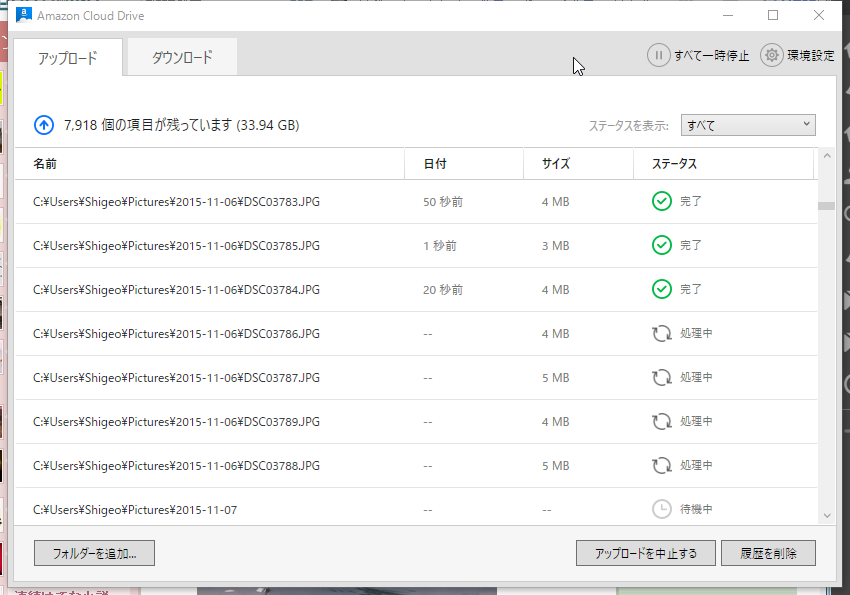Click the green completed check for DSC03785.JPG
850x595 pixels.
(x=661, y=245)
